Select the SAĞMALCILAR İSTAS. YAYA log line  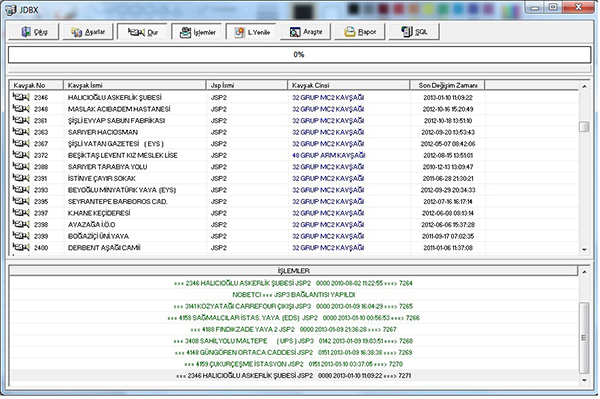(x=293, y=318)
